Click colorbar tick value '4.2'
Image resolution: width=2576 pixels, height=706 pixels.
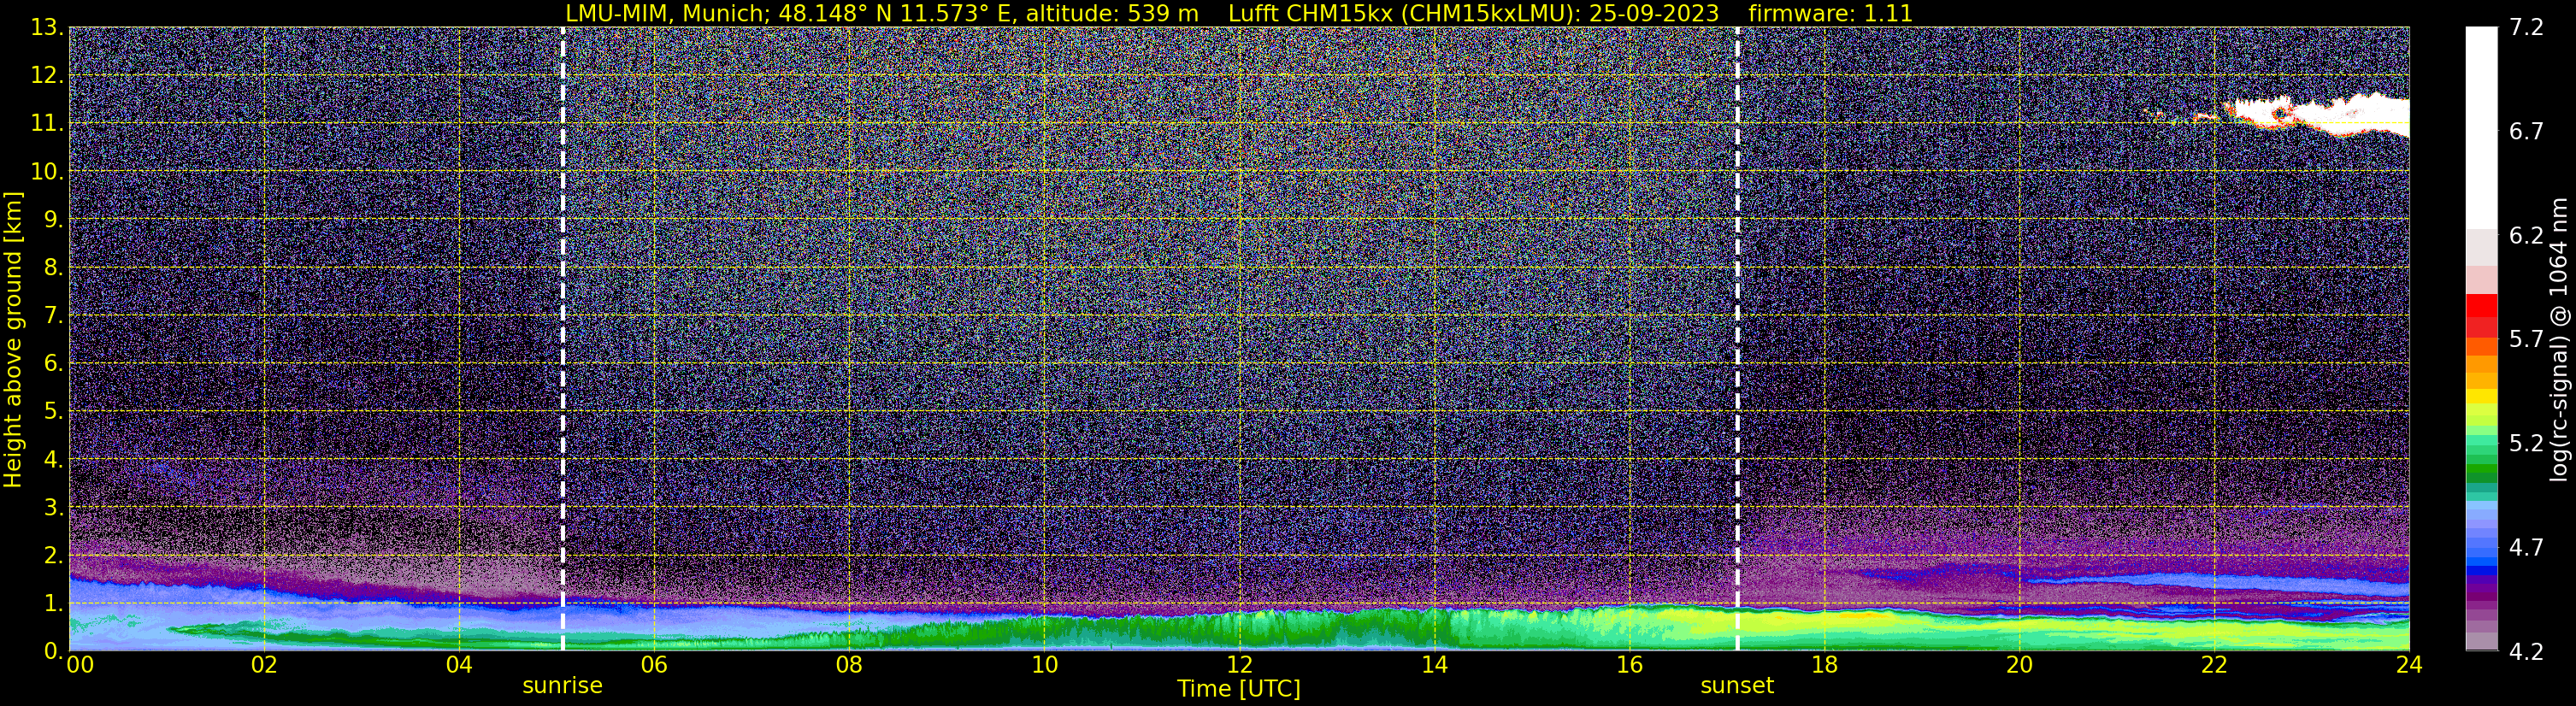point(2526,651)
